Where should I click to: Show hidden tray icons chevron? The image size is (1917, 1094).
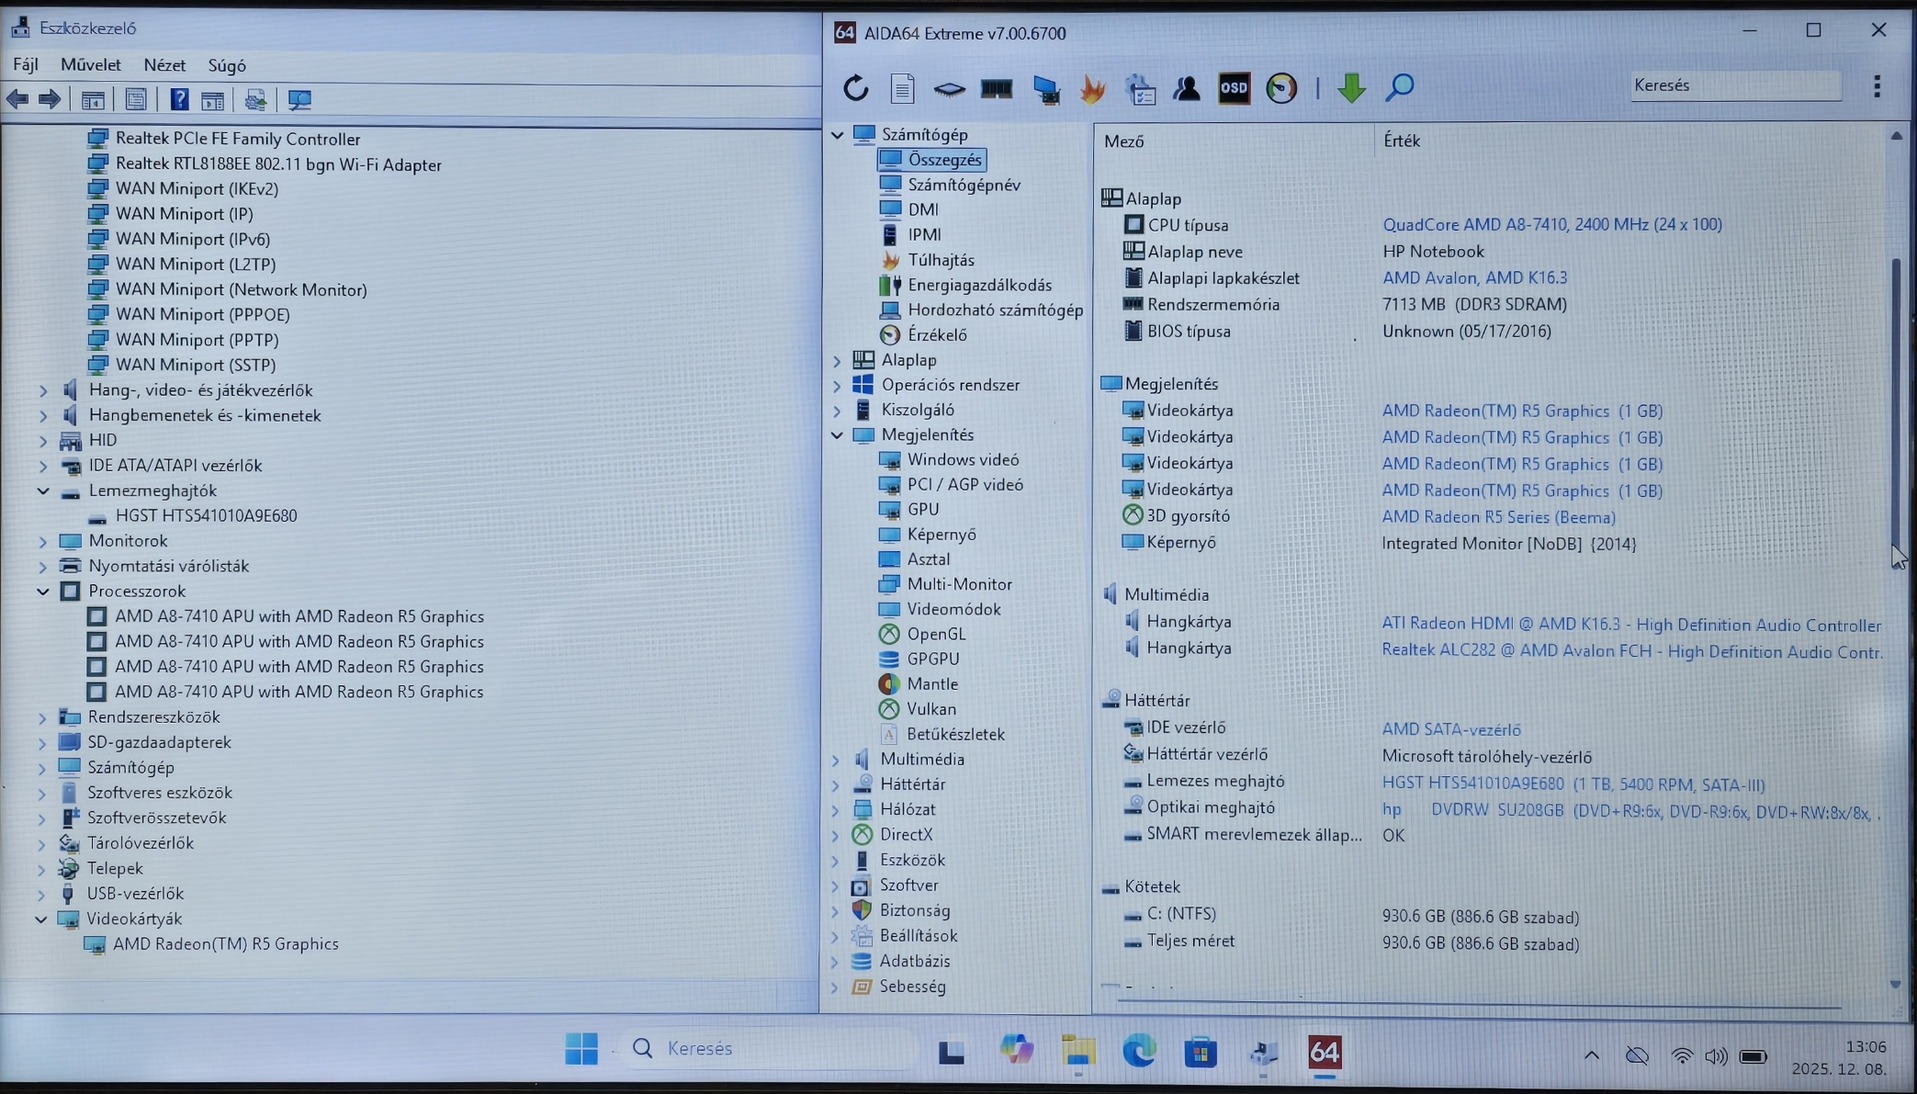pos(1591,1055)
